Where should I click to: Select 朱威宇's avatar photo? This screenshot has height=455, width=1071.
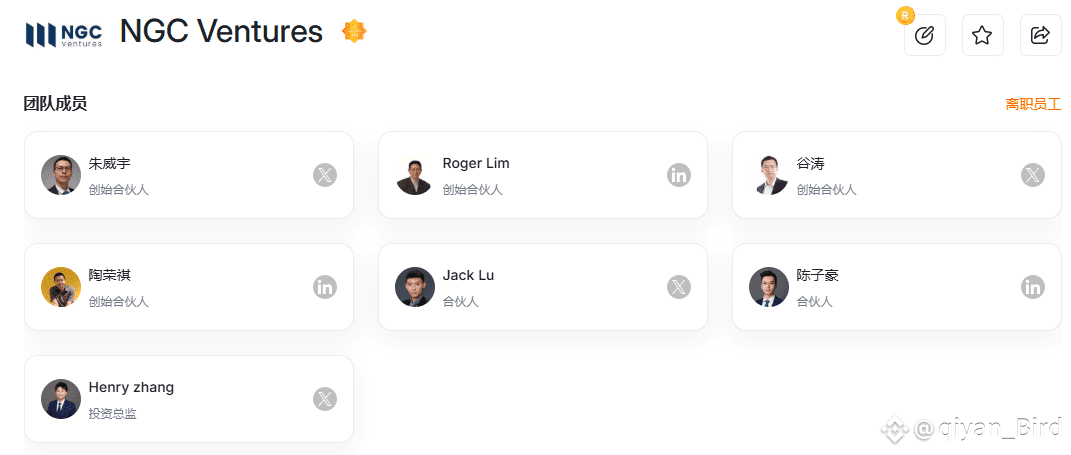pos(61,175)
